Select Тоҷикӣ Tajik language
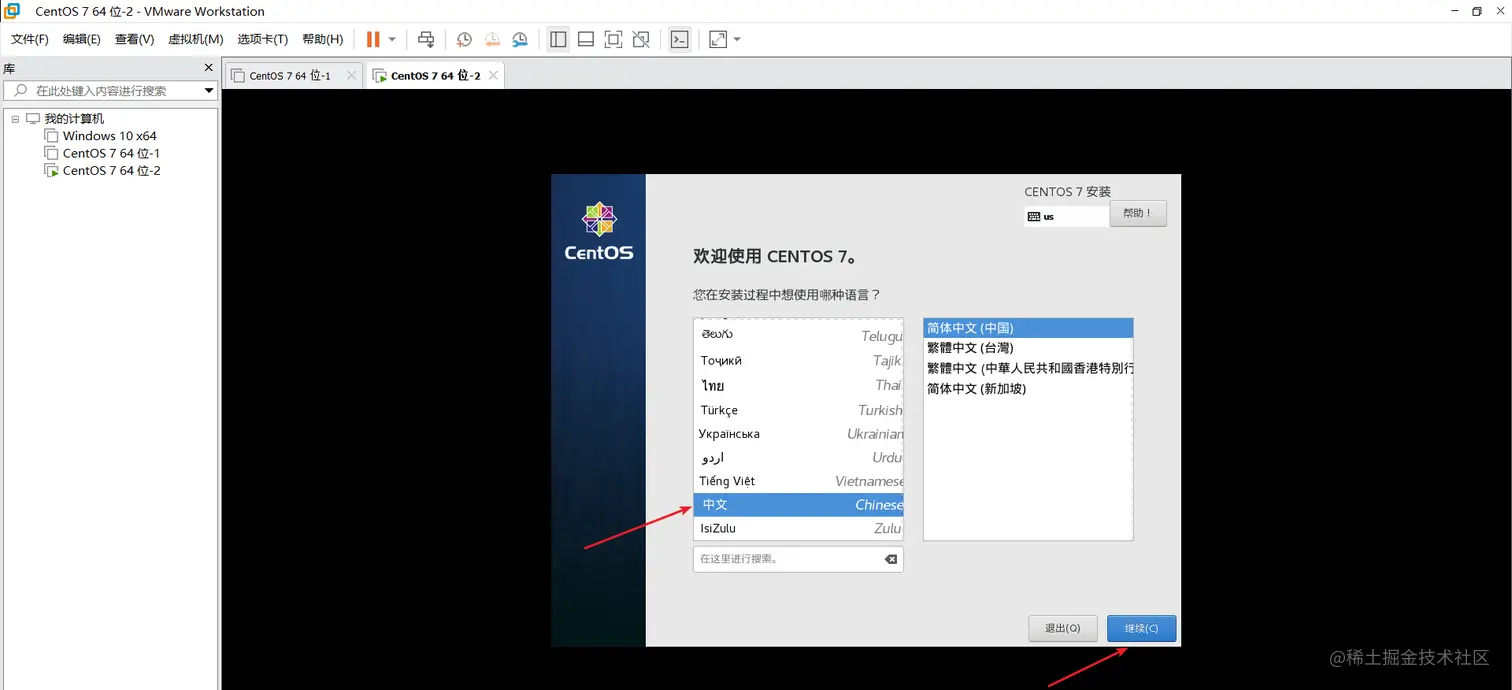The height and width of the screenshot is (690, 1512). [x=798, y=361]
